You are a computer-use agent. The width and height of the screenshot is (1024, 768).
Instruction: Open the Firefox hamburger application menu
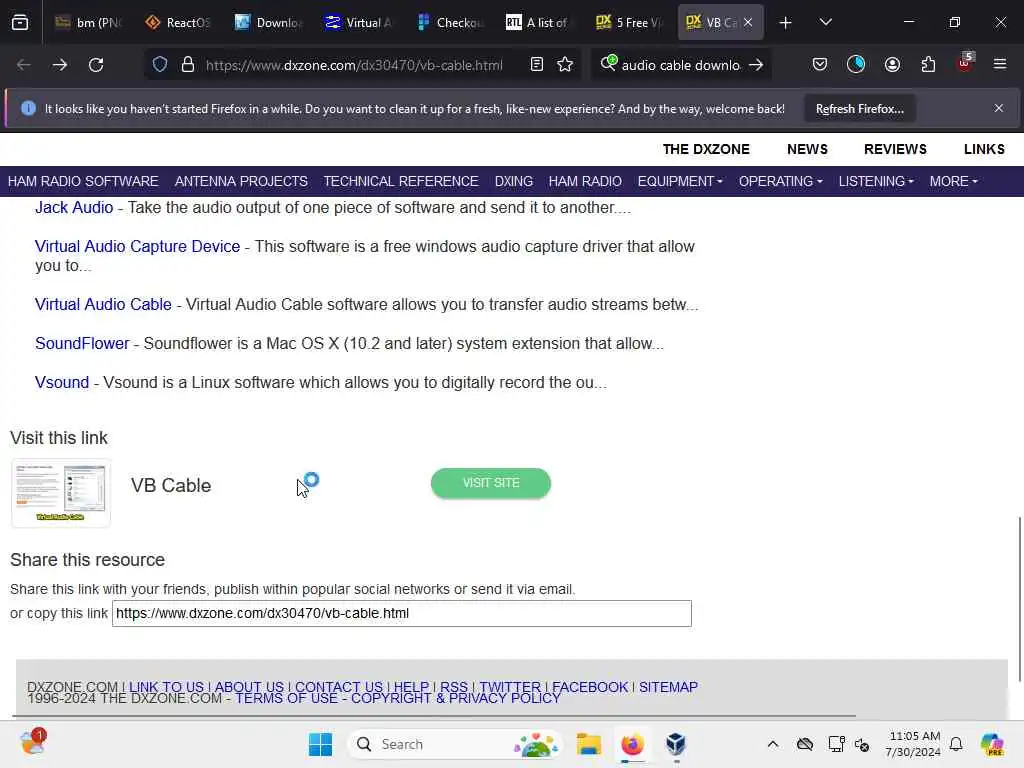[x=1000, y=64]
